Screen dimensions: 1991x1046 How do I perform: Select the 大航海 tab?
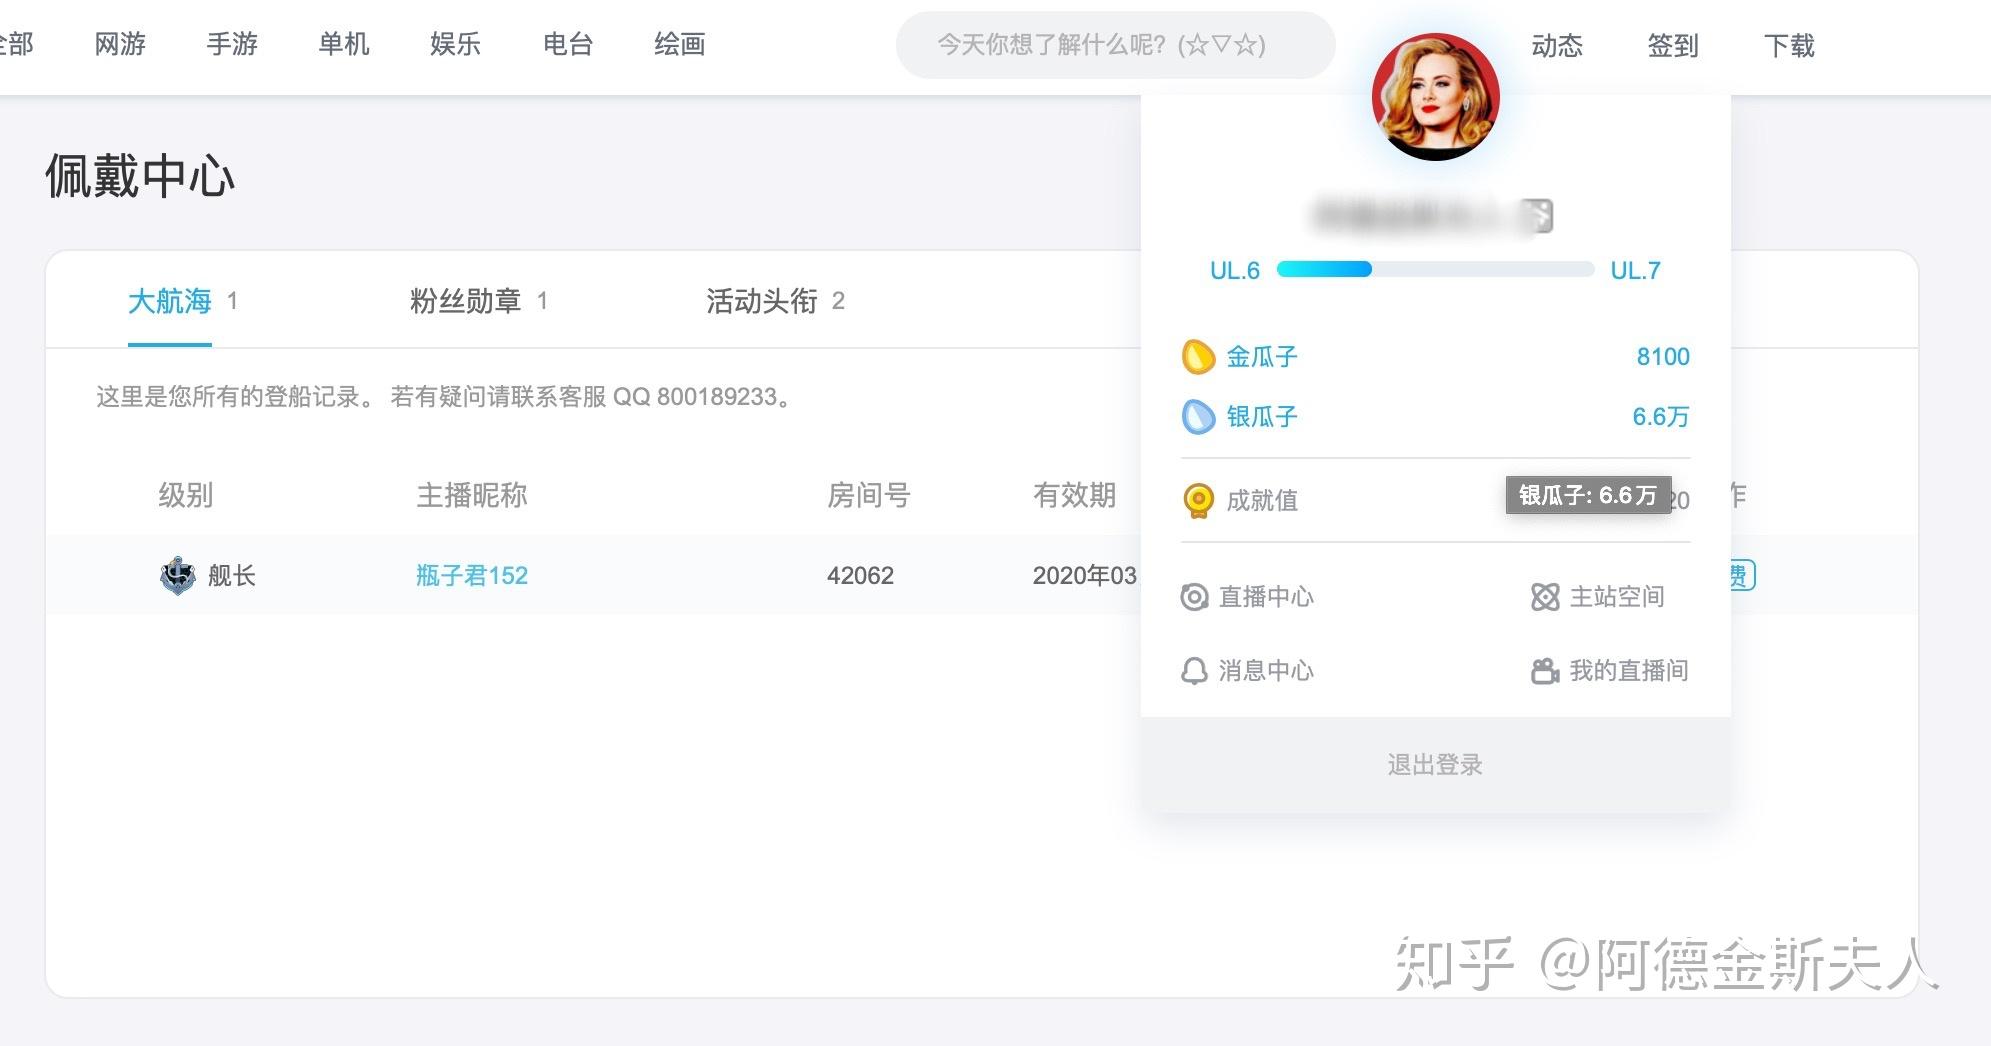[x=170, y=301]
